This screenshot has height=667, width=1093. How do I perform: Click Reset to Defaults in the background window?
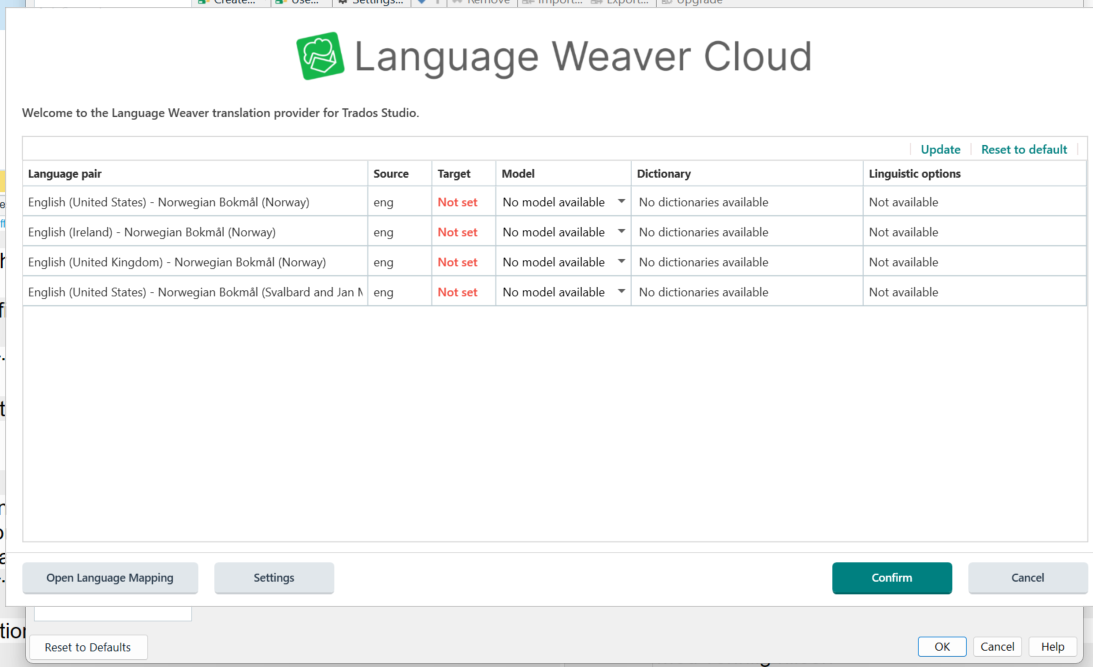click(x=88, y=647)
